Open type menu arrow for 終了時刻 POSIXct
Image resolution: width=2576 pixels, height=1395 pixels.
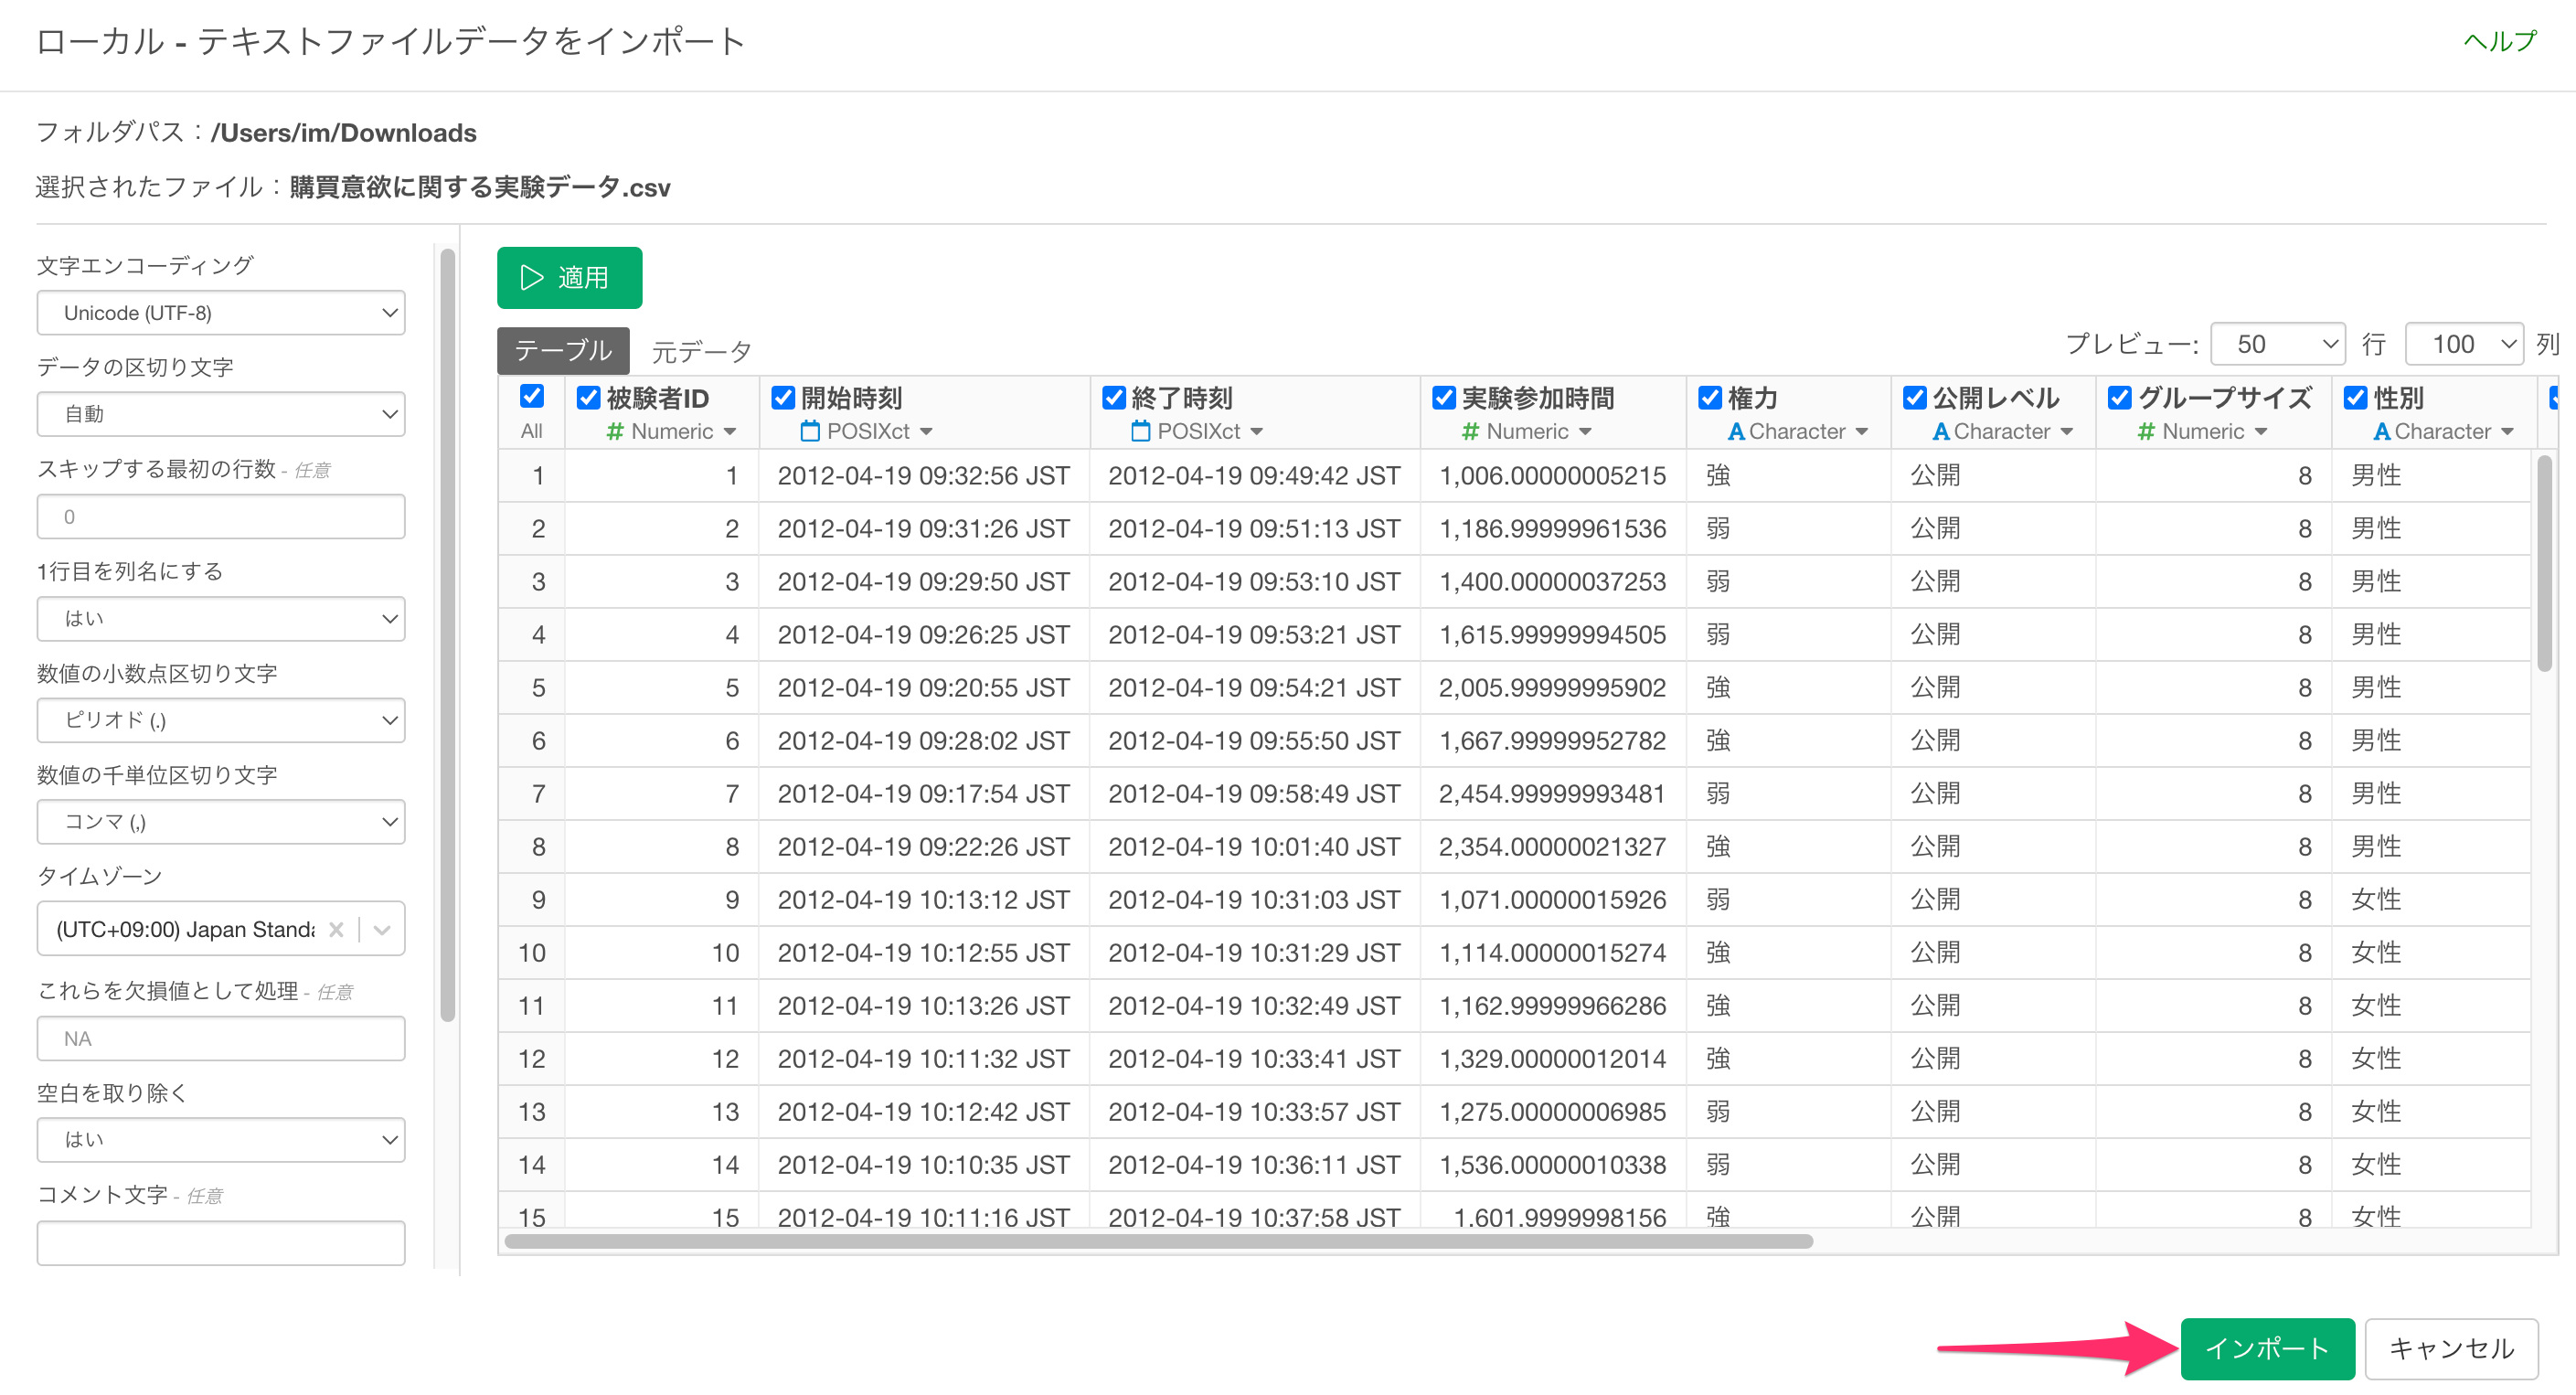tap(1257, 432)
